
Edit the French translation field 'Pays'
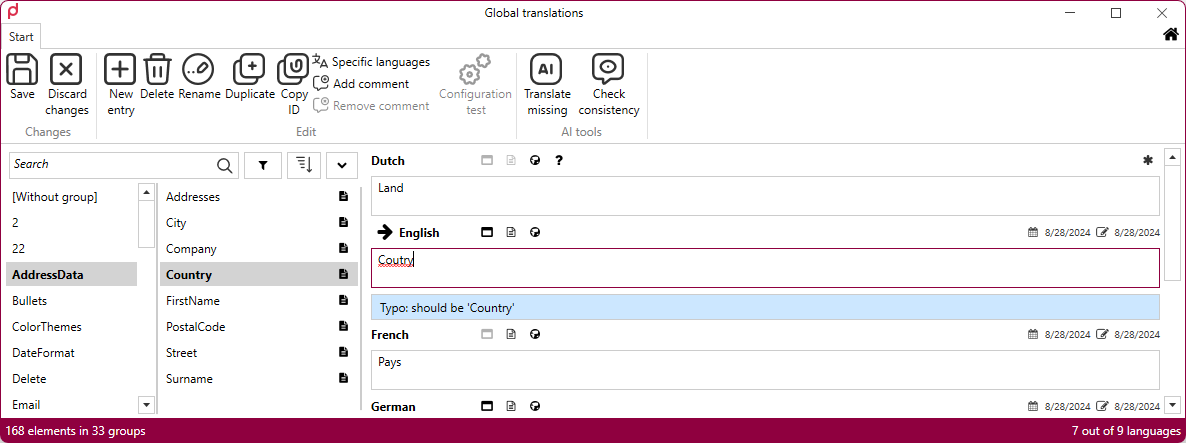pos(765,370)
